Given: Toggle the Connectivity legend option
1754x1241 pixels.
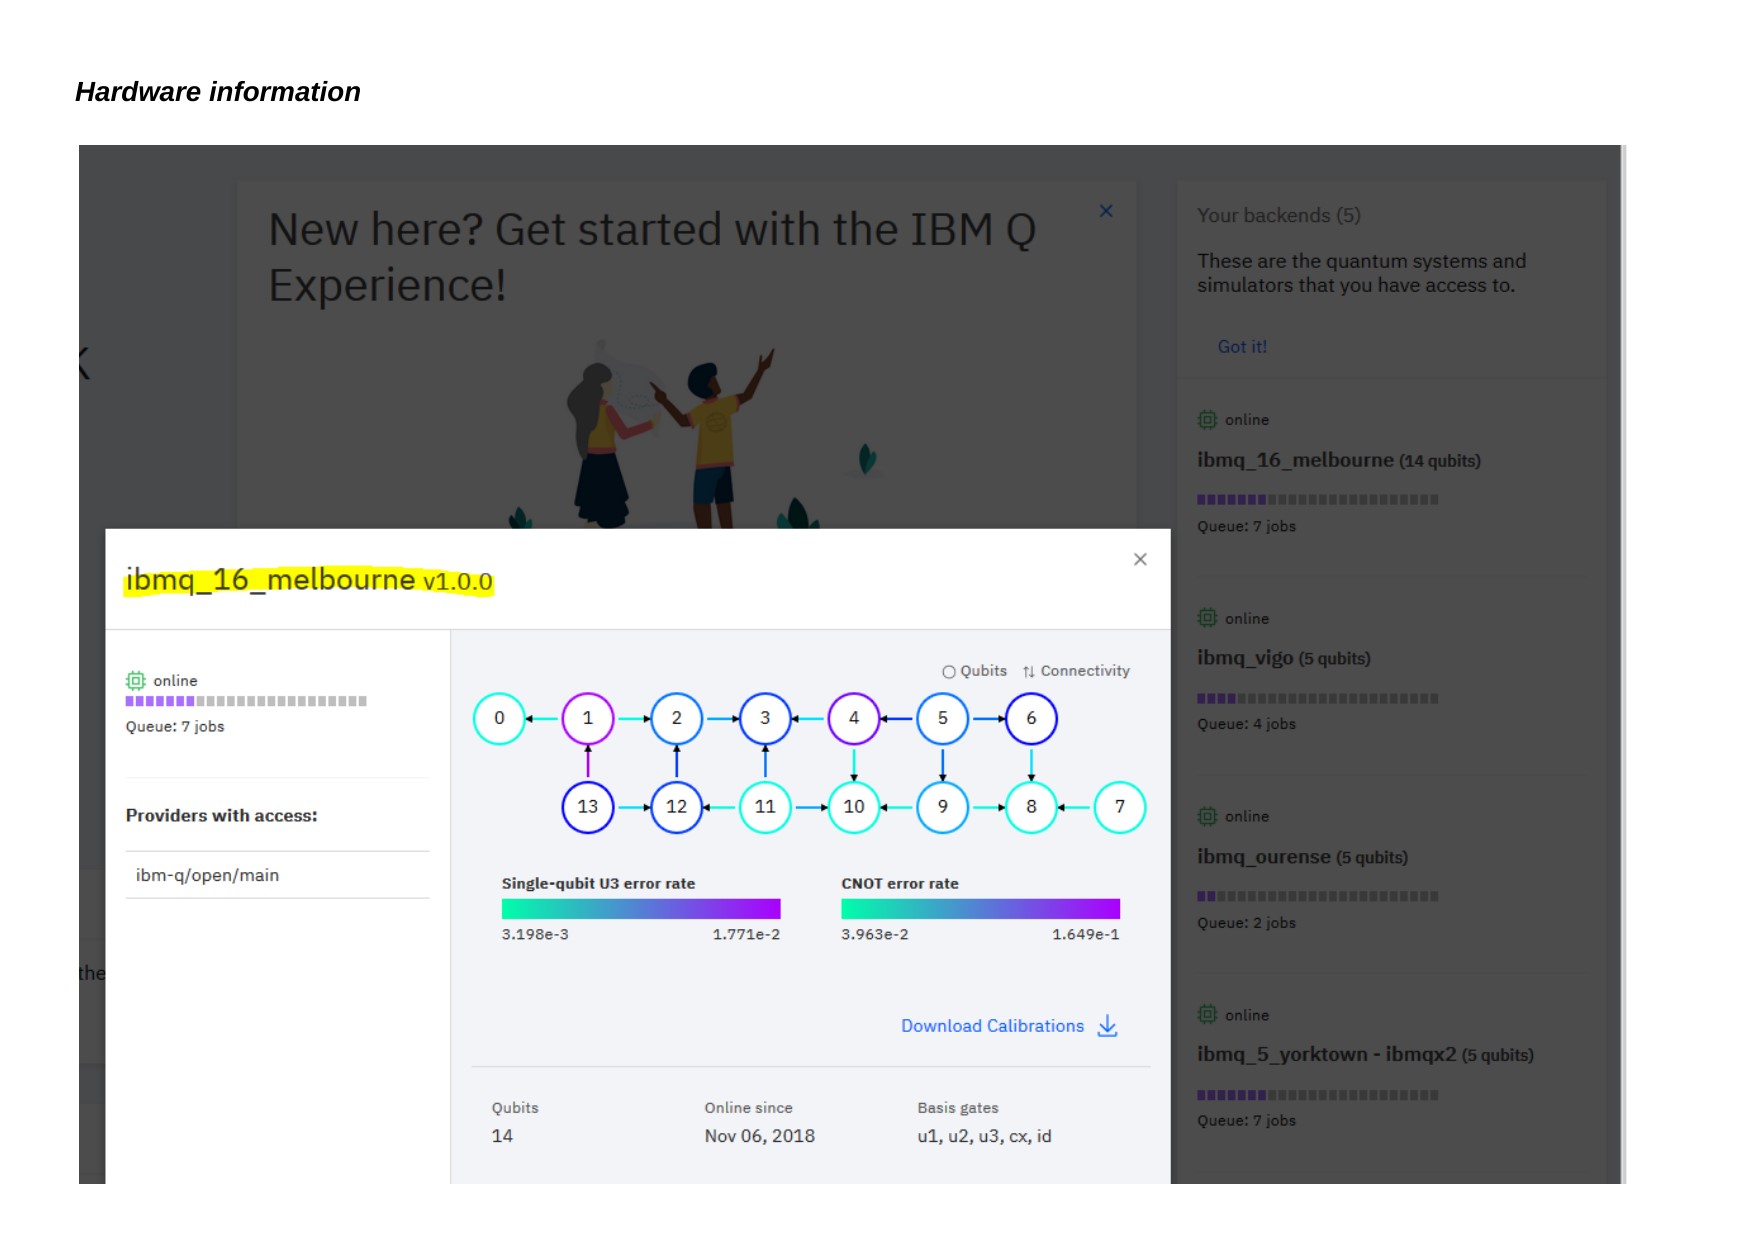Looking at the screenshot, I should pyautogui.click(x=1076, y=671).
